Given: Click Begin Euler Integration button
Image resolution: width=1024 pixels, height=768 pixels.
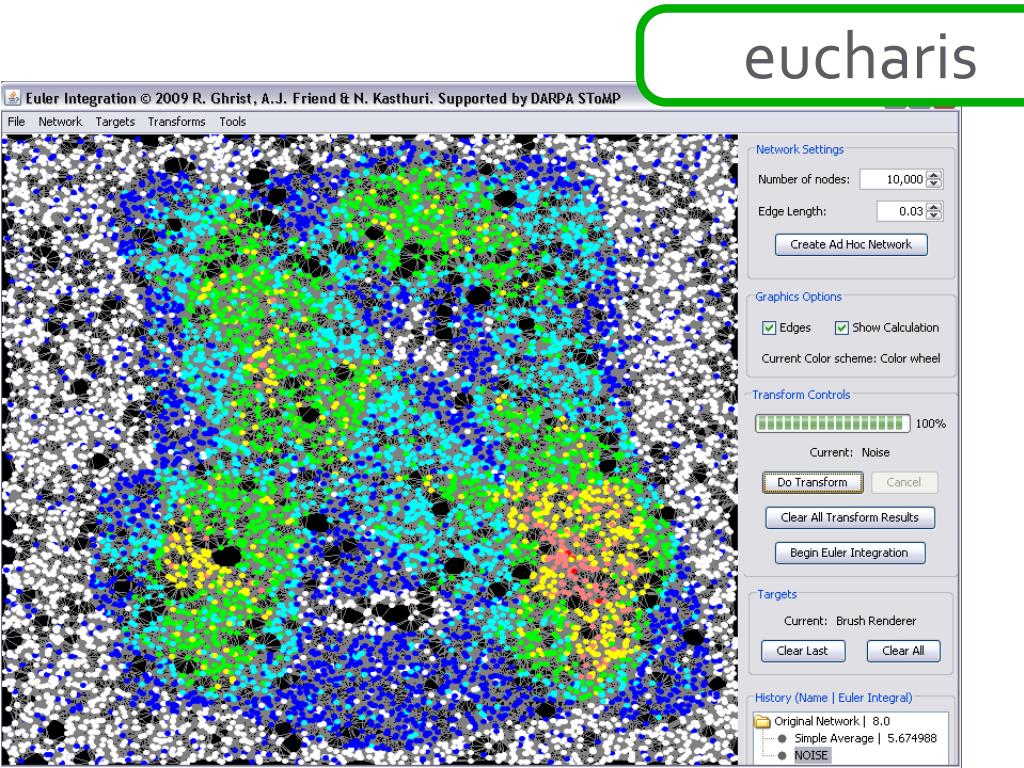Looking at the screenshot, I should click(x=850, y=552).
